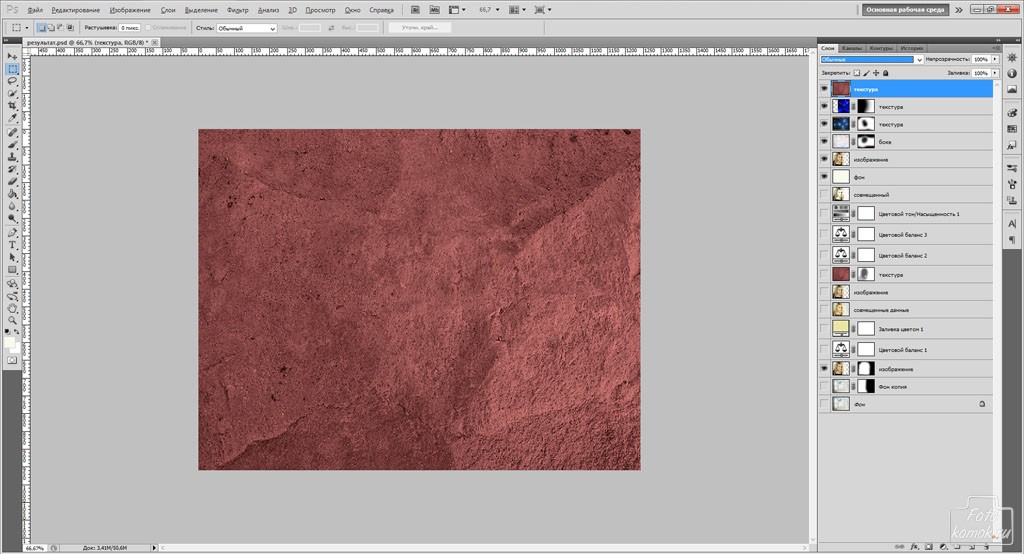Click the foreground color swatch in toolbar
This screenshot has width=1024, height=554.
pyautogui.click(x=9, y=341)
